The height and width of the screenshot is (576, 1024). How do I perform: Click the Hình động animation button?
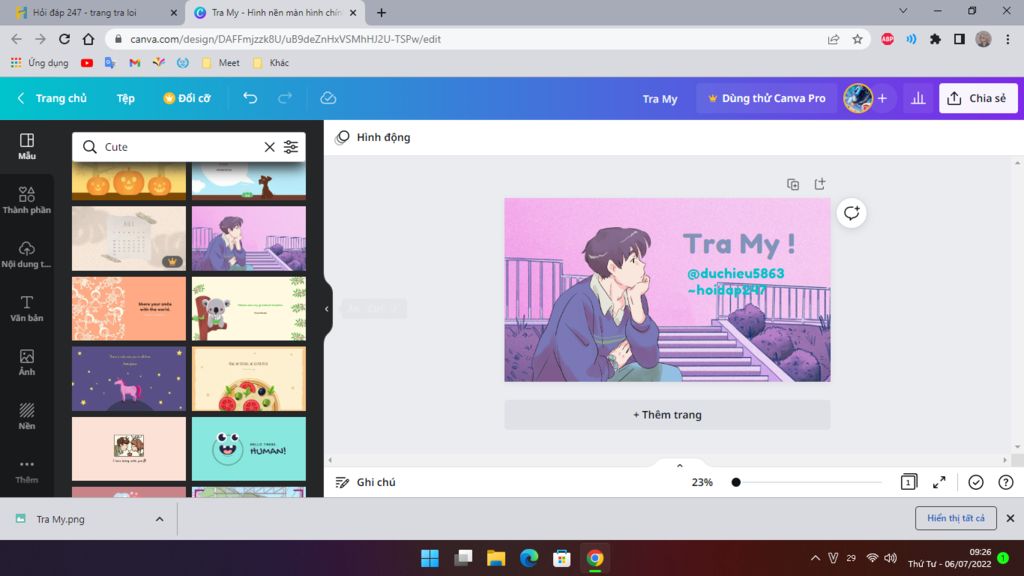[373, 137]
